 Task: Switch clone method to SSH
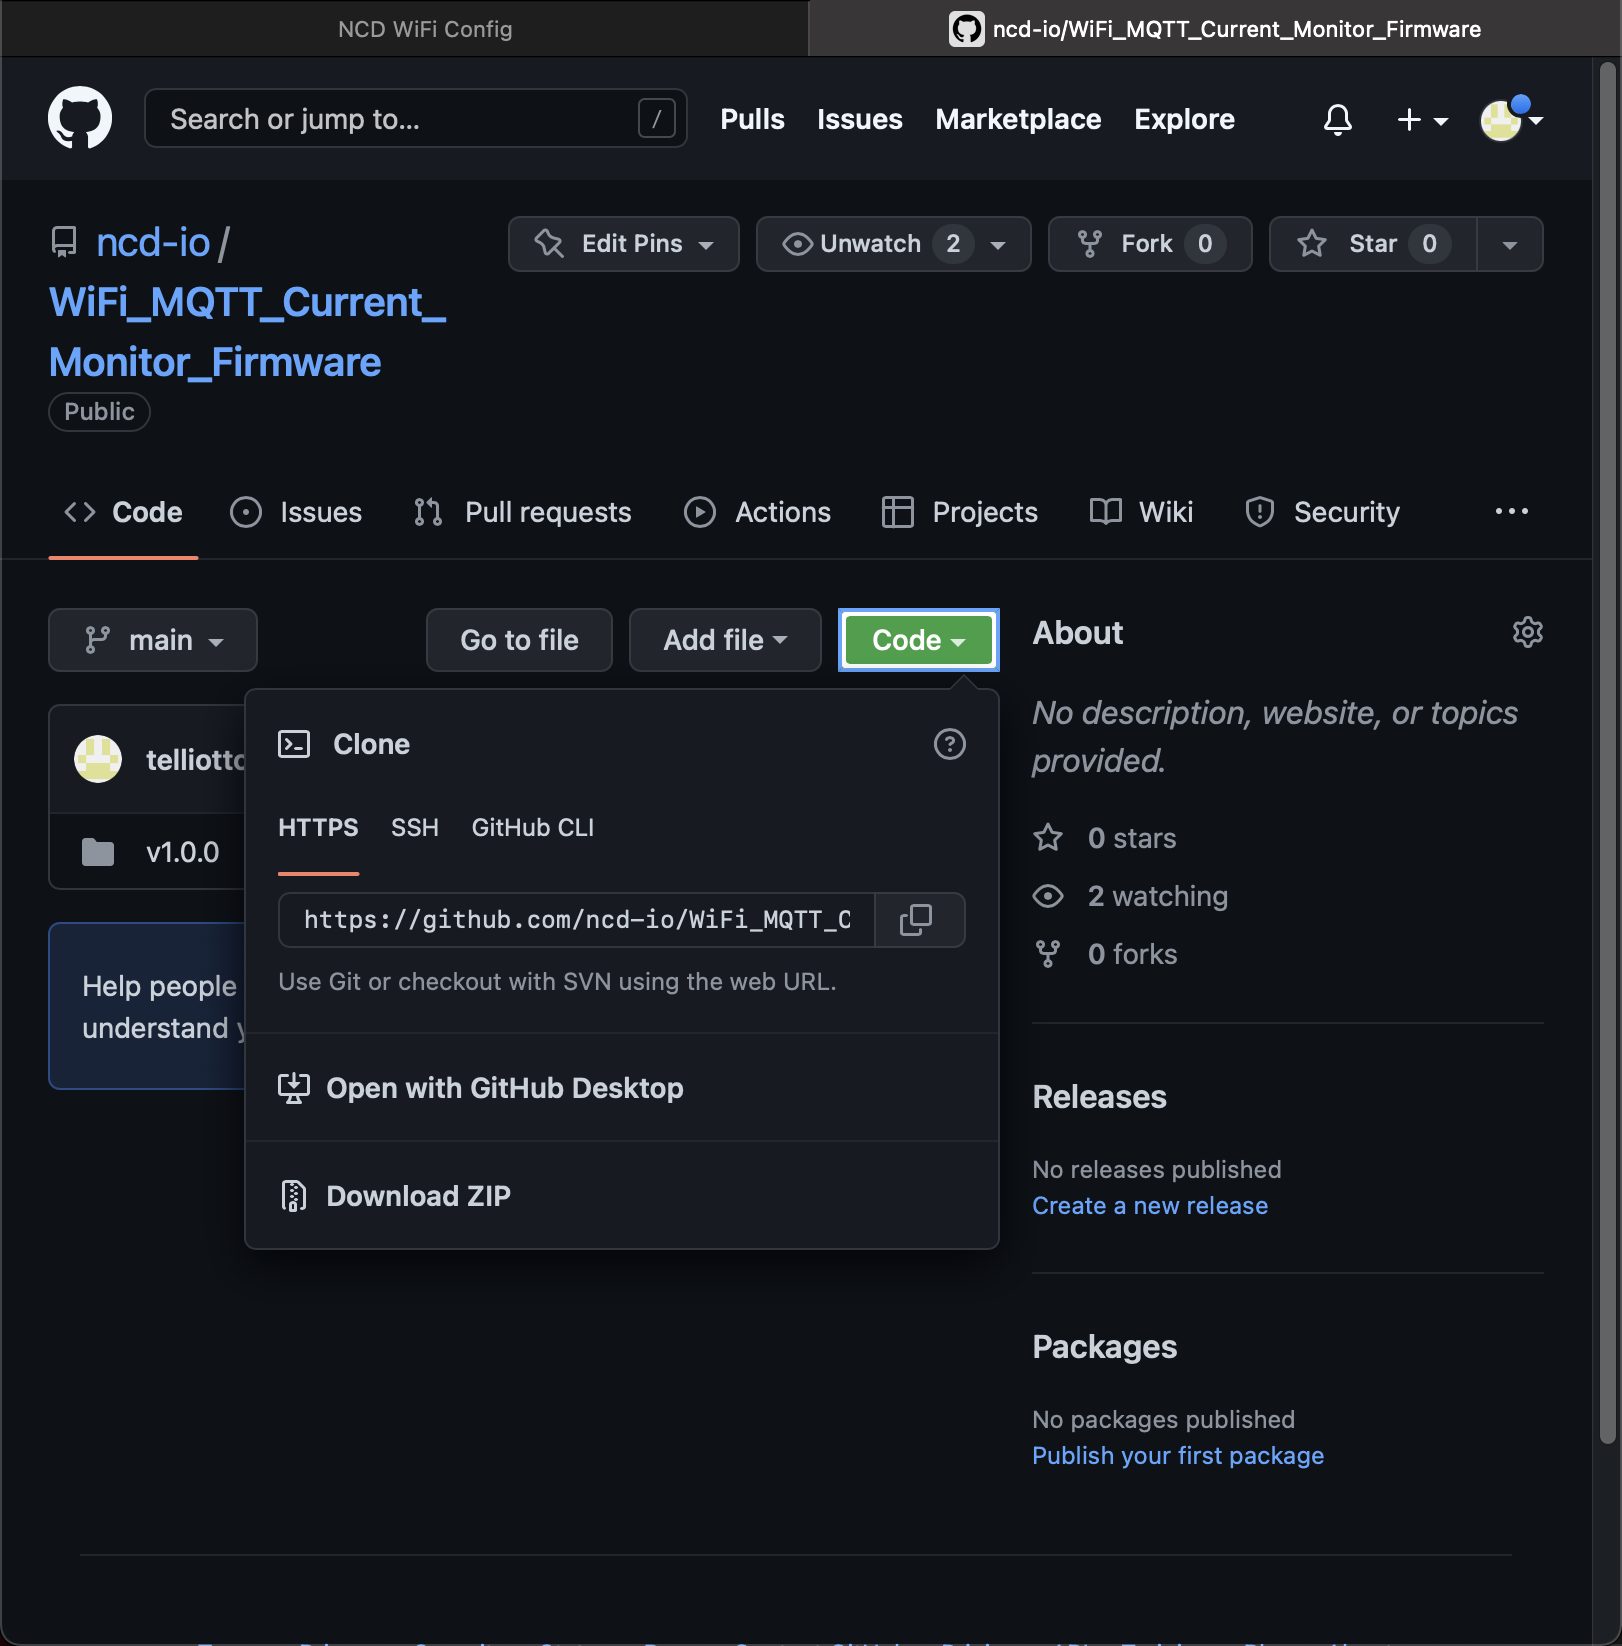click(x=414, y=827)
